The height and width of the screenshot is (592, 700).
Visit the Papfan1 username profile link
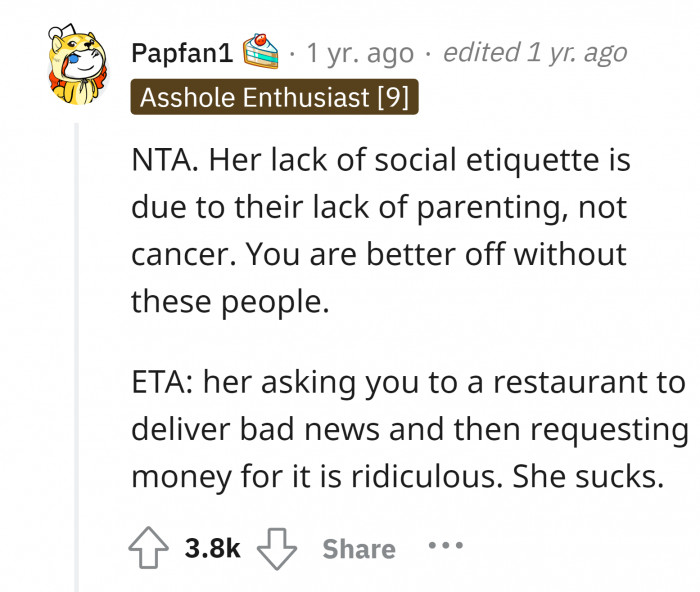pos(182,52)
